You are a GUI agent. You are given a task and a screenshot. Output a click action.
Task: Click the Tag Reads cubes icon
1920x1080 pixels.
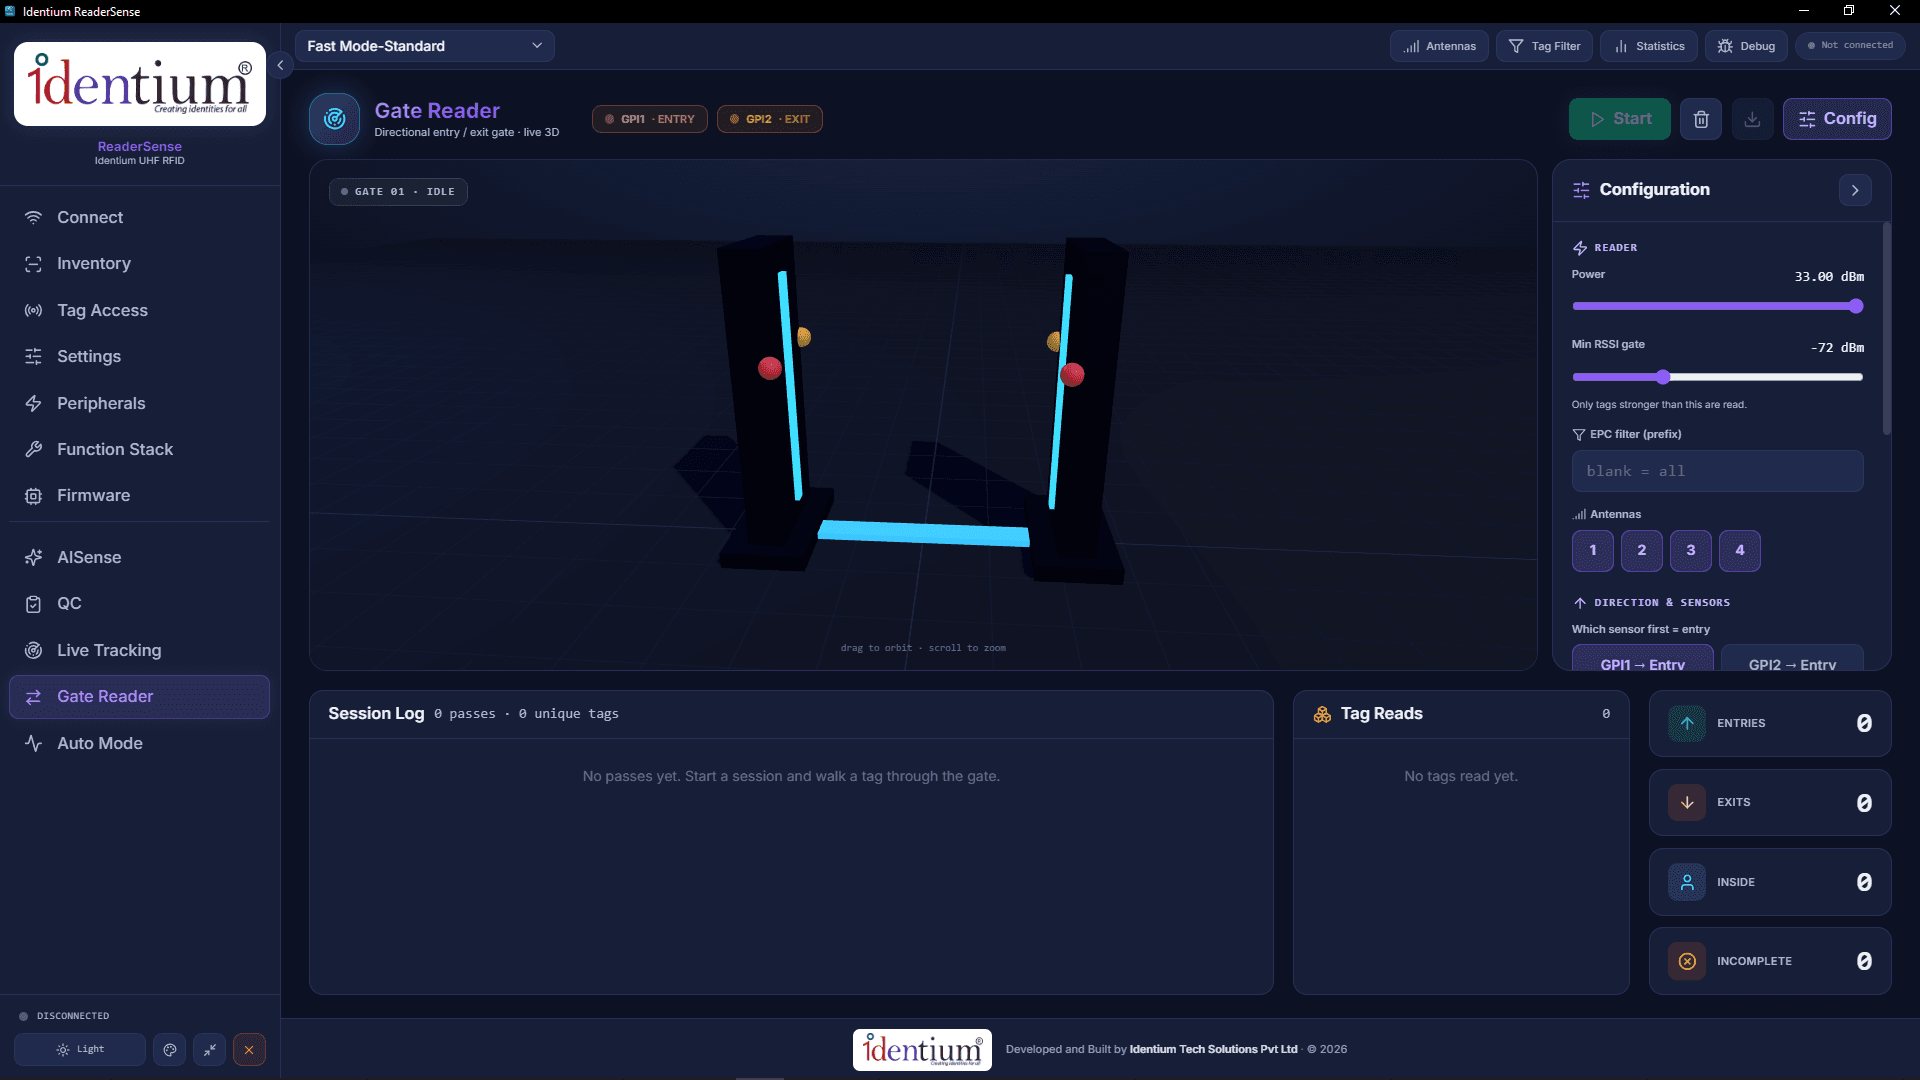[x=1322, y=714]
